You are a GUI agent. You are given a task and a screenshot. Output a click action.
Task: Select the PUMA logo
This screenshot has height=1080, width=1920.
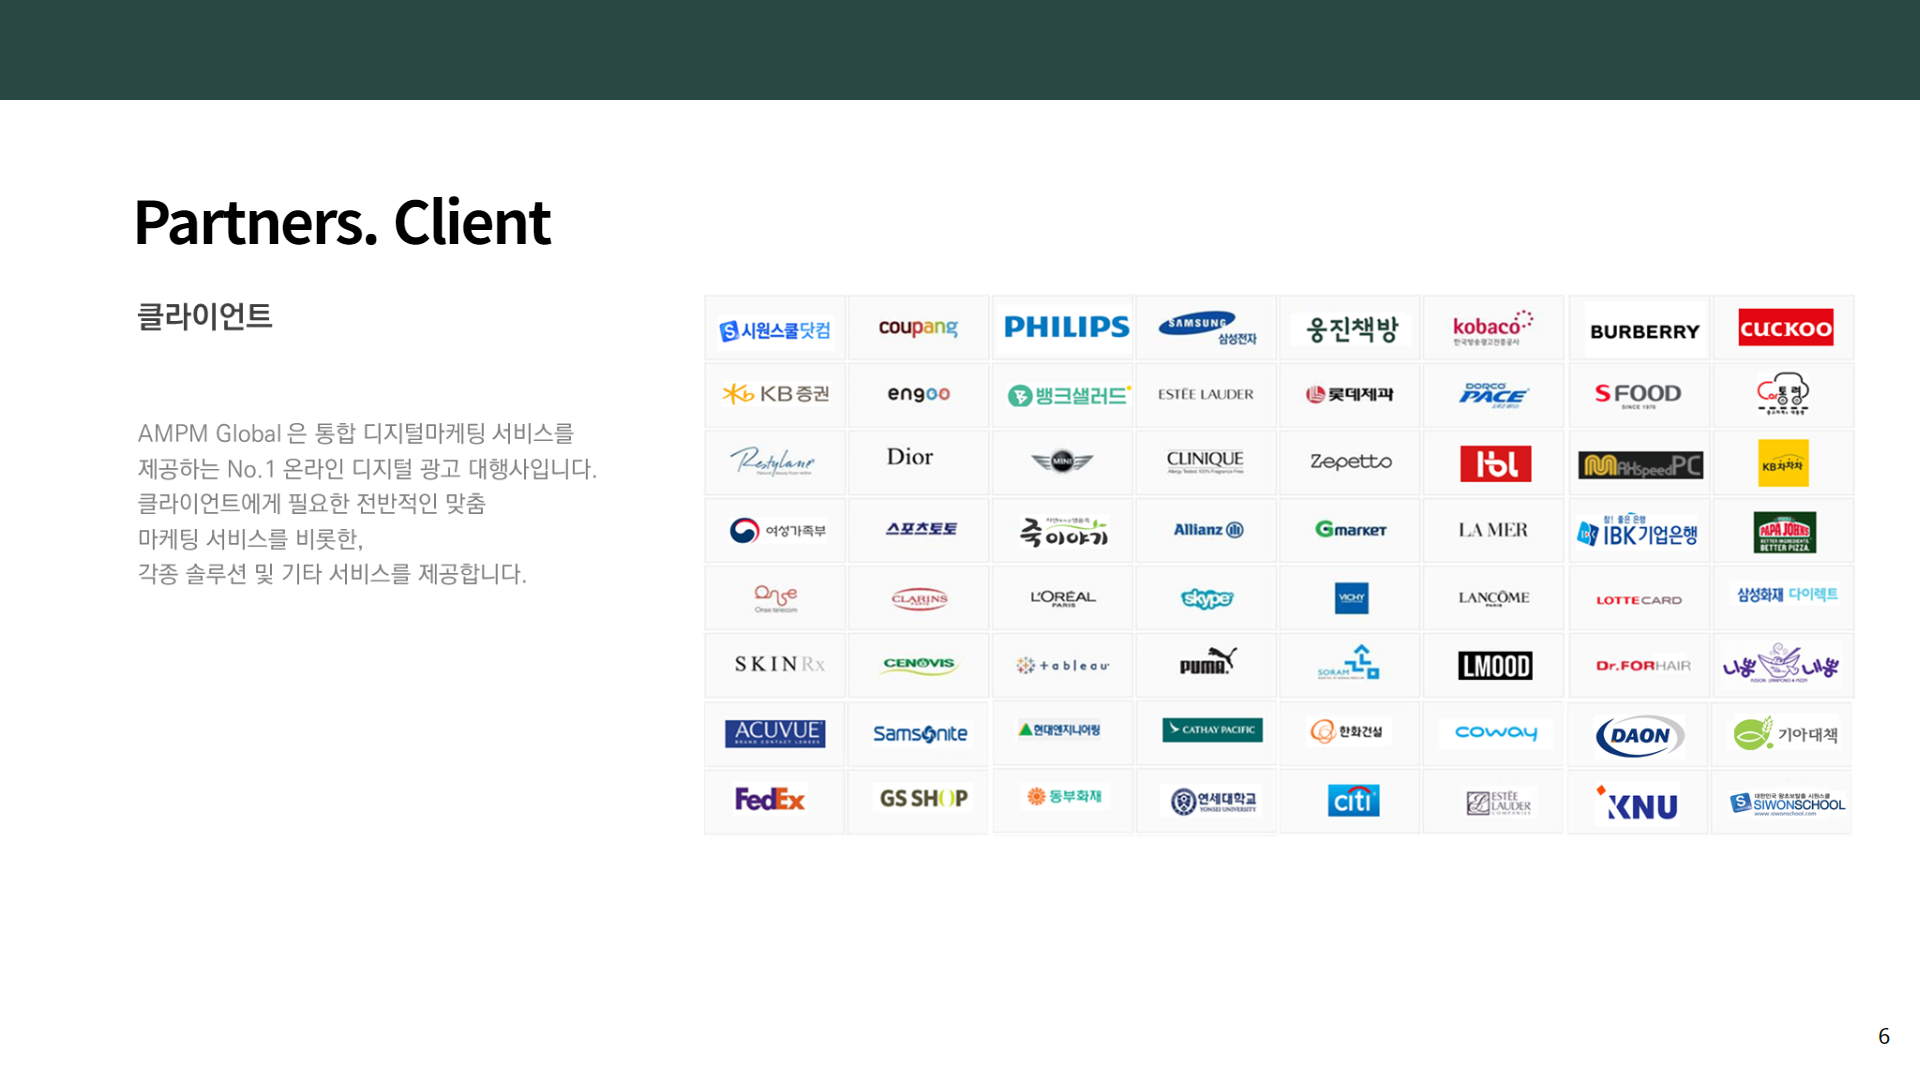pos(1208,662)
